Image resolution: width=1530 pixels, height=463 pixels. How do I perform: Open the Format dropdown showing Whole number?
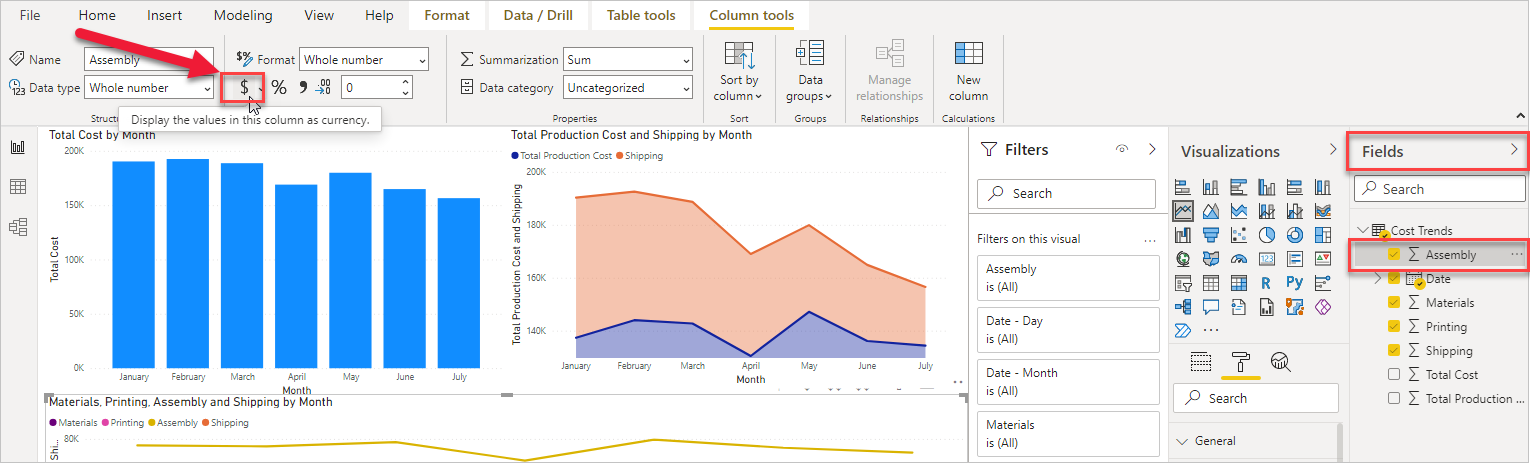click(364, 60)
